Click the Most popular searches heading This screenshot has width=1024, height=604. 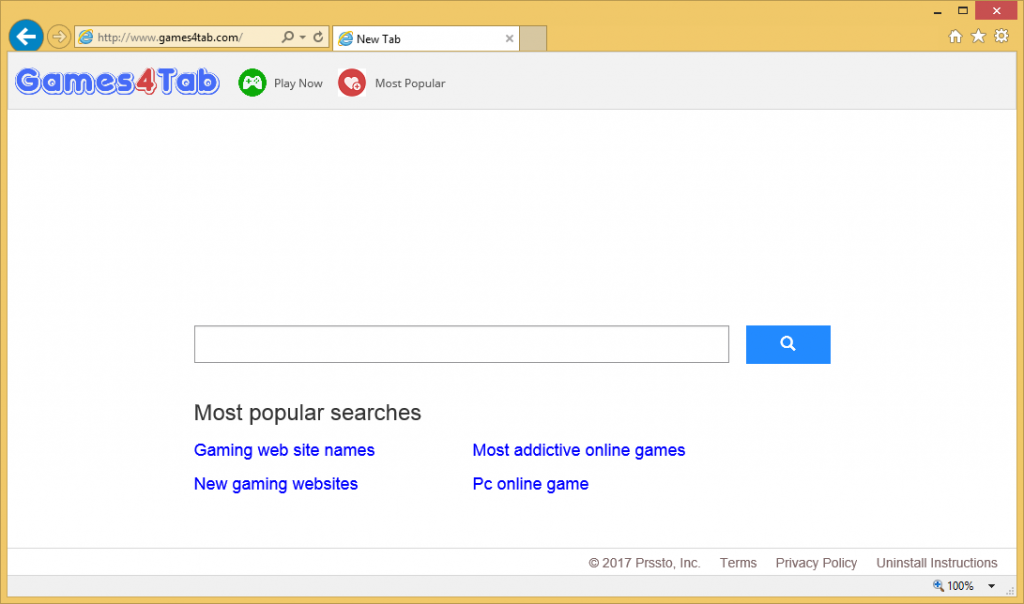(x=308, y=413)
